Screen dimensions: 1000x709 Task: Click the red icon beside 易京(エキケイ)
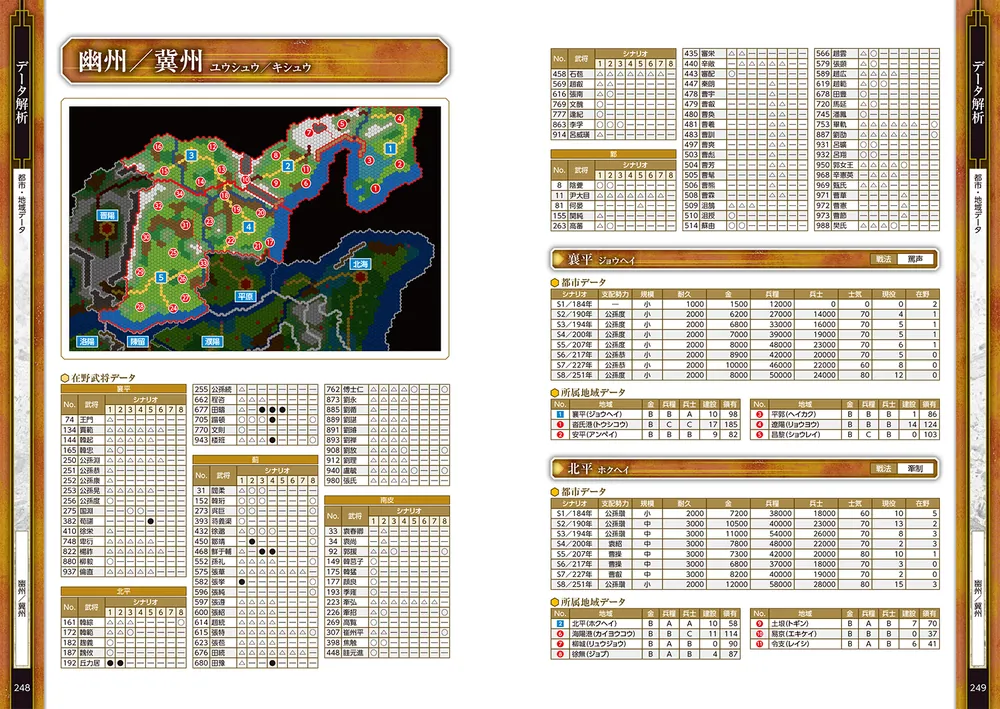point(759,634)
